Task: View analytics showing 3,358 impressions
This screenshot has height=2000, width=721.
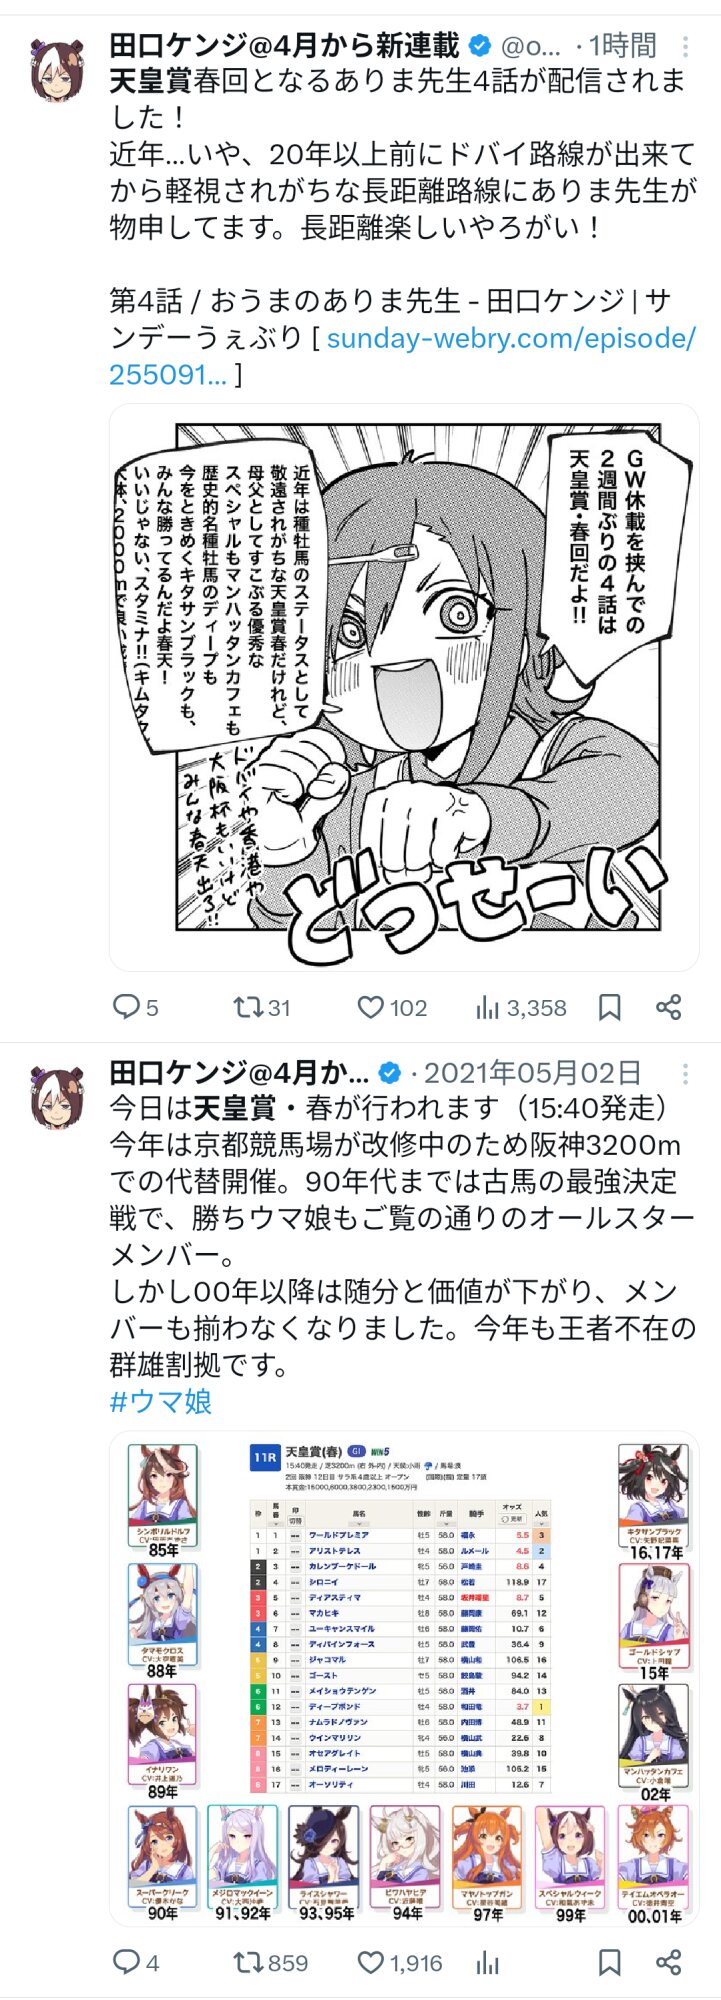Action: [x=521, y=1007]
